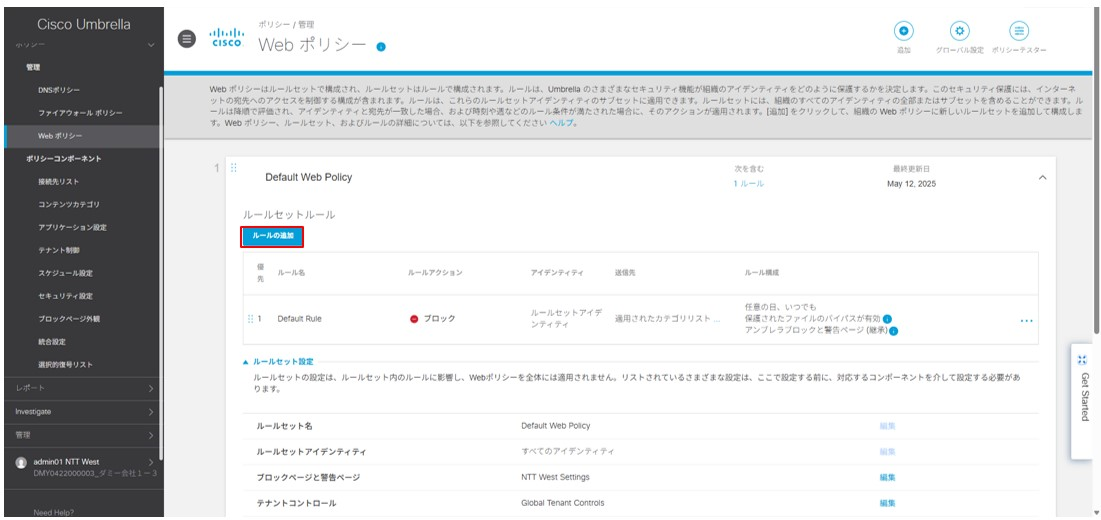Click the Cisco logo
Image resolution: width=1101 pixels, height=520 pixels.
228,38
